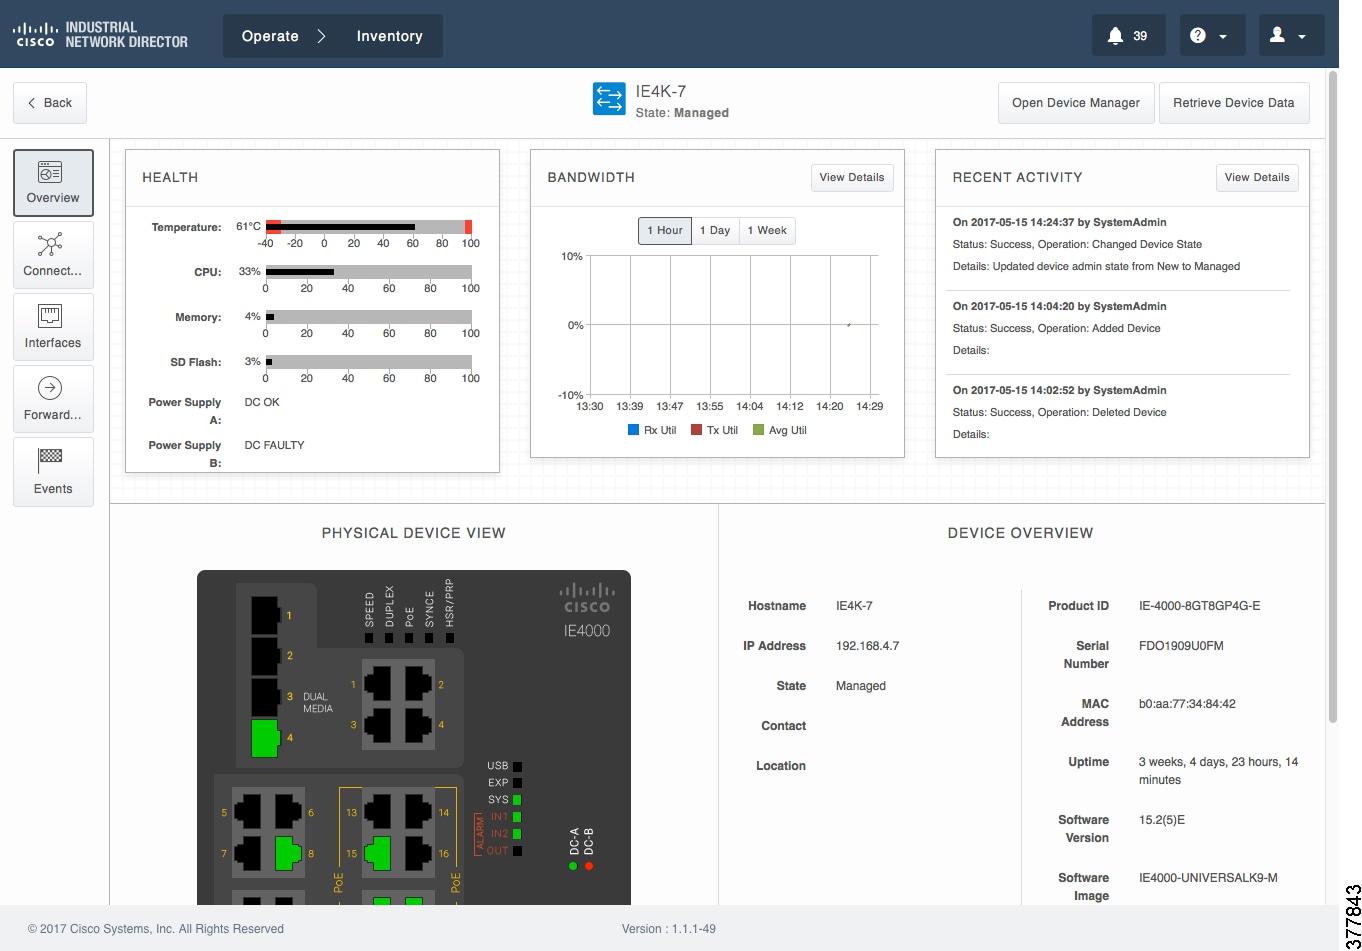Viewport: 1362px width, 951px height.
Task: Click the Temperature gauge bar
Action: (368, 227)
